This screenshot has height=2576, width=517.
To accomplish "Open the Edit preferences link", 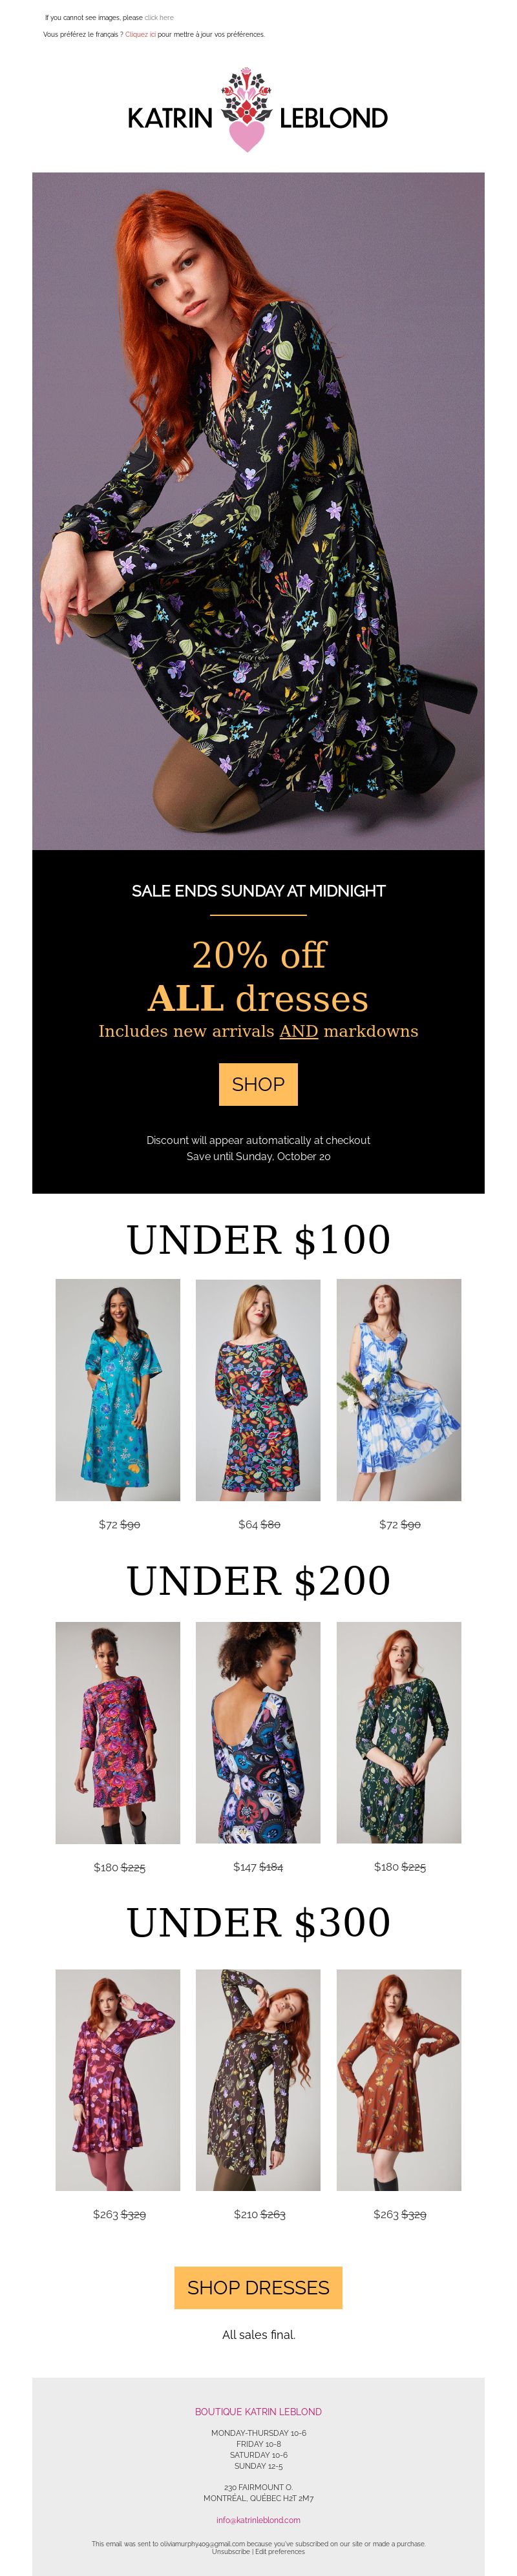I will tap(280, 2551).
